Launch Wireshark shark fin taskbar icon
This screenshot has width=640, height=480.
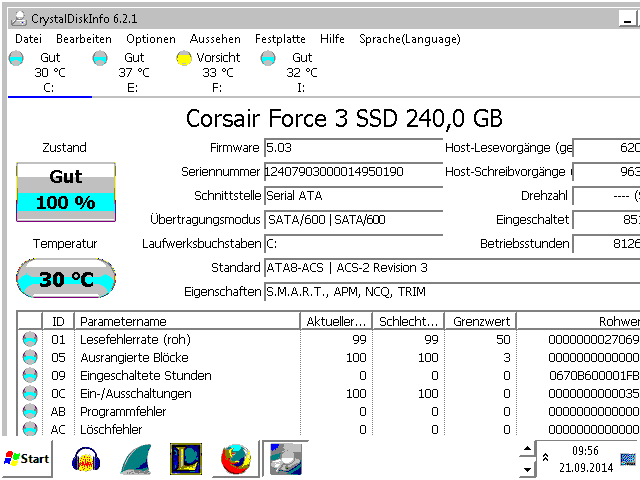(137, 459)
